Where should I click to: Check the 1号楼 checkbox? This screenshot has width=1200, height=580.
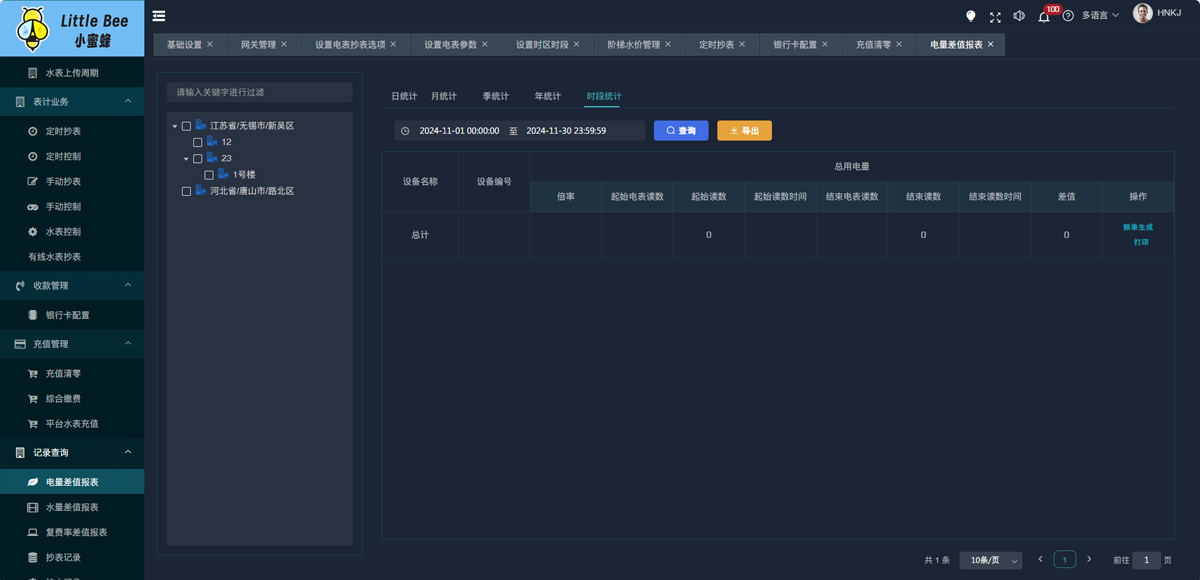pos(209,175)
